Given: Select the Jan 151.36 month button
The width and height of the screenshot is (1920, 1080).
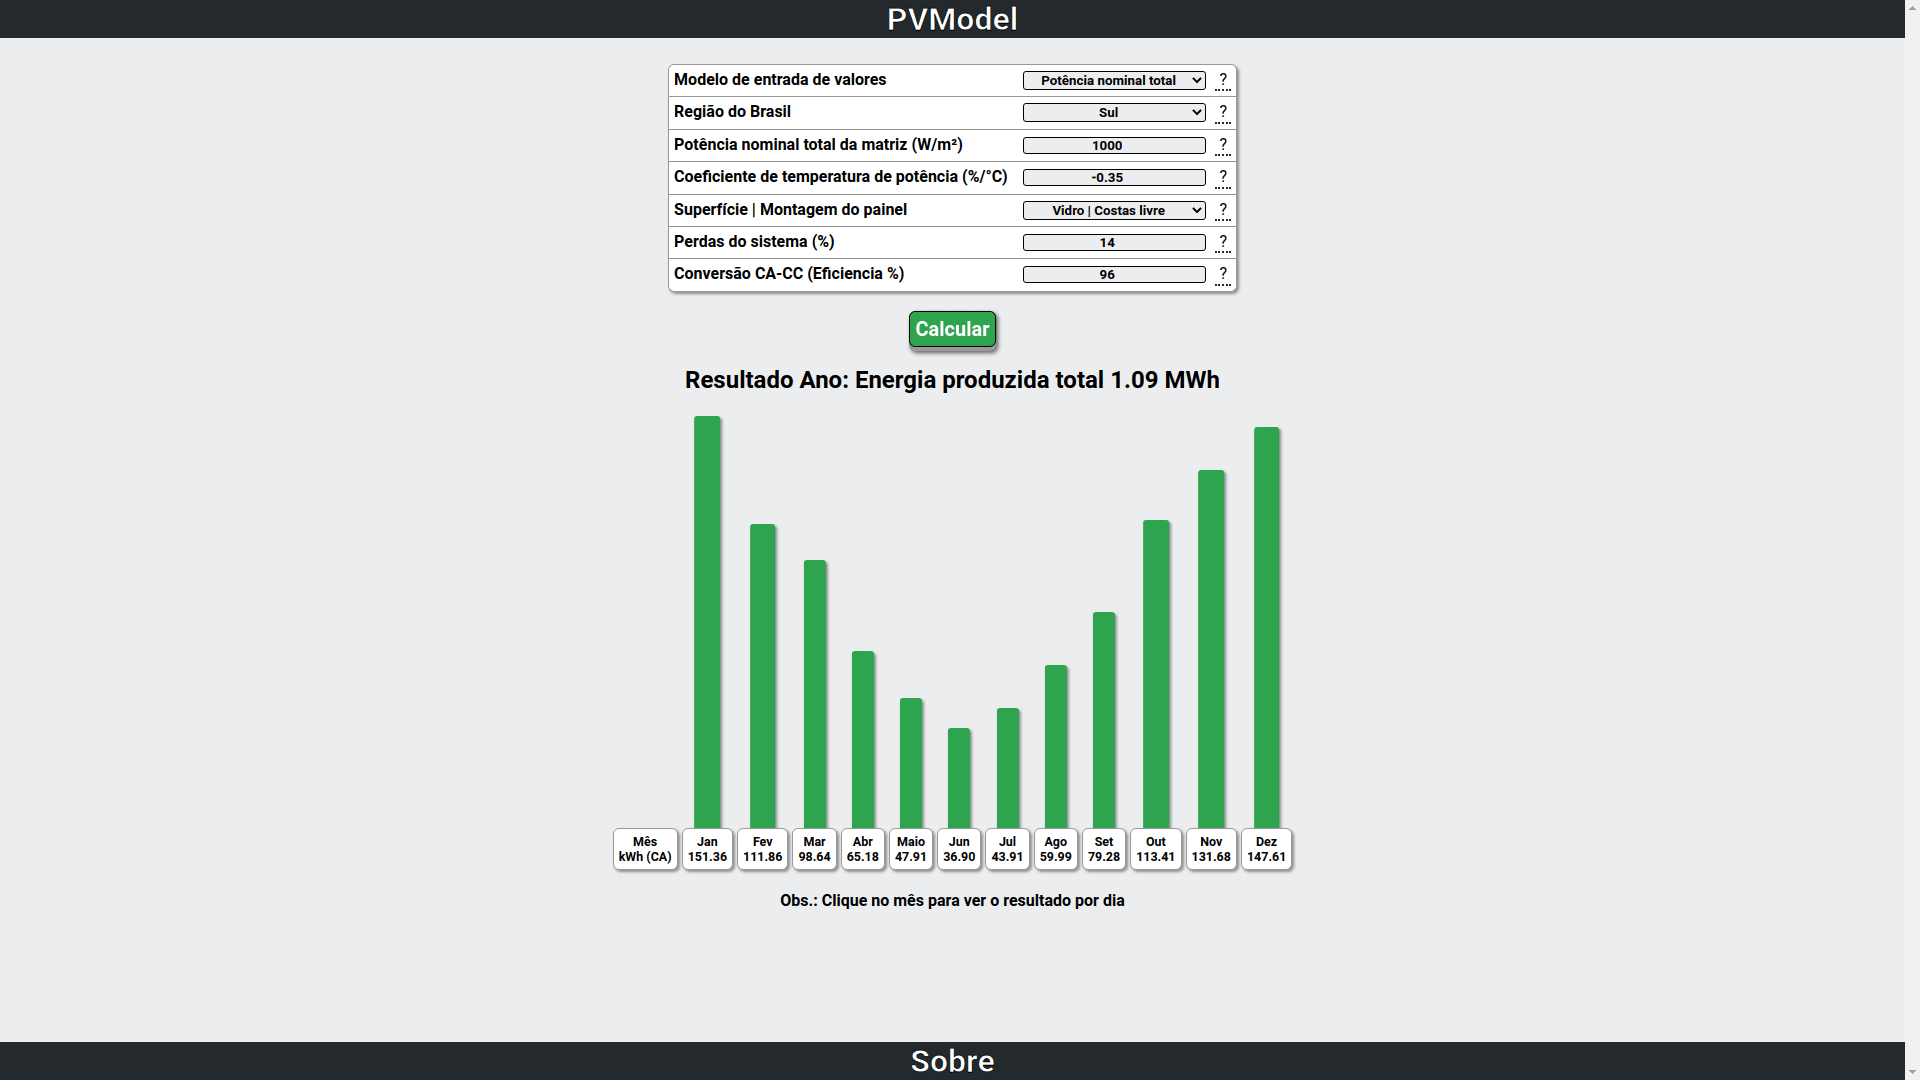Looking at the screenshot, I should [x=707, y=849].
